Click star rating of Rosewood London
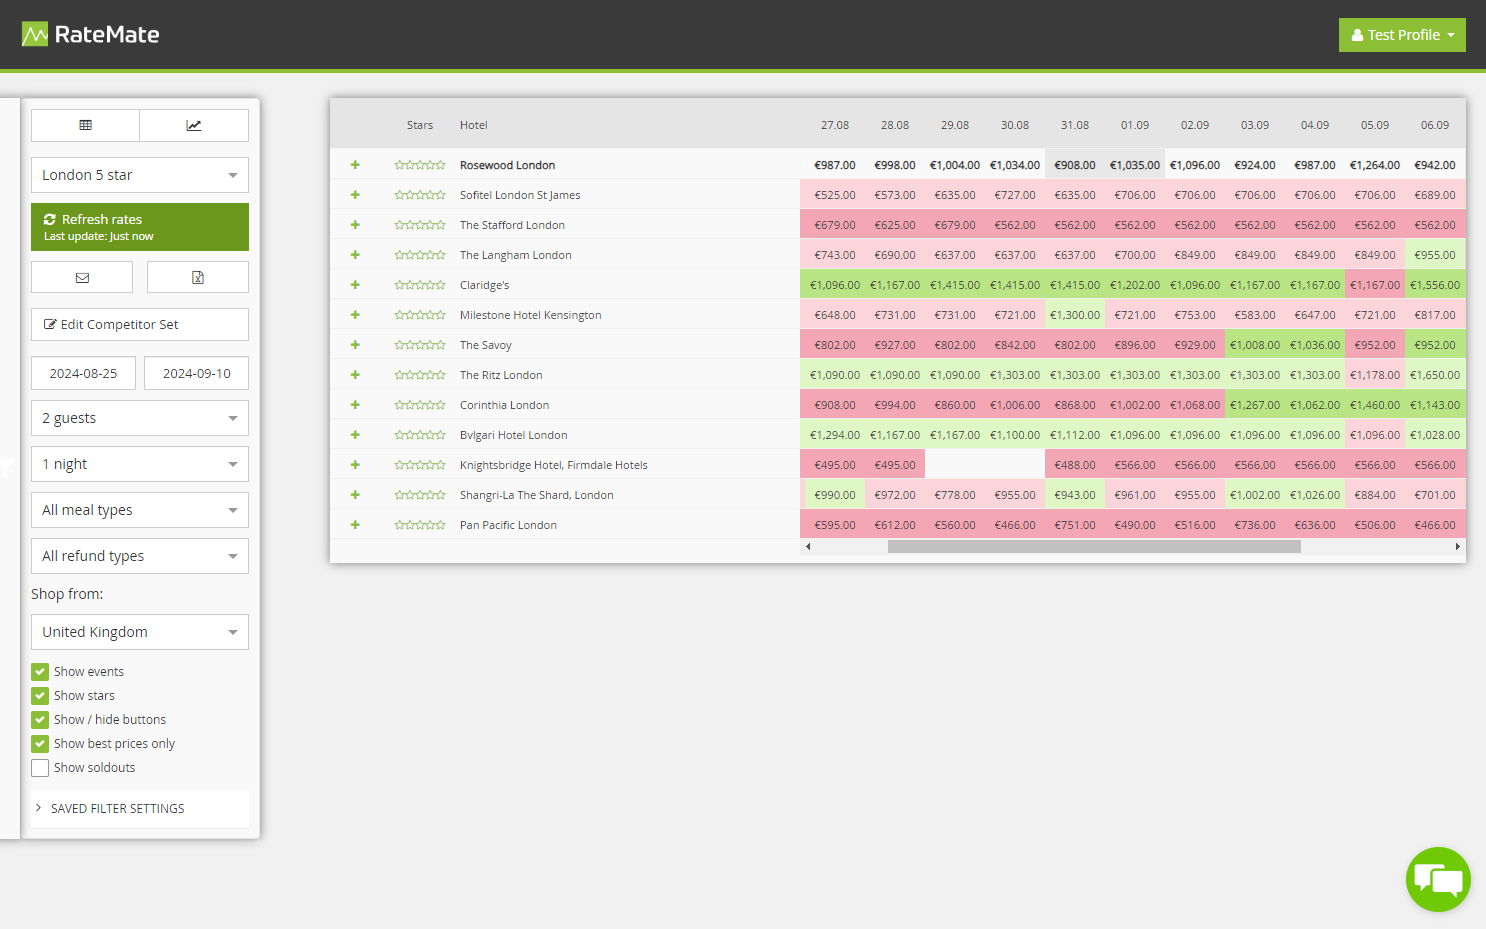1486x929 pixels. pyautogui.click(x=420, y=165)
